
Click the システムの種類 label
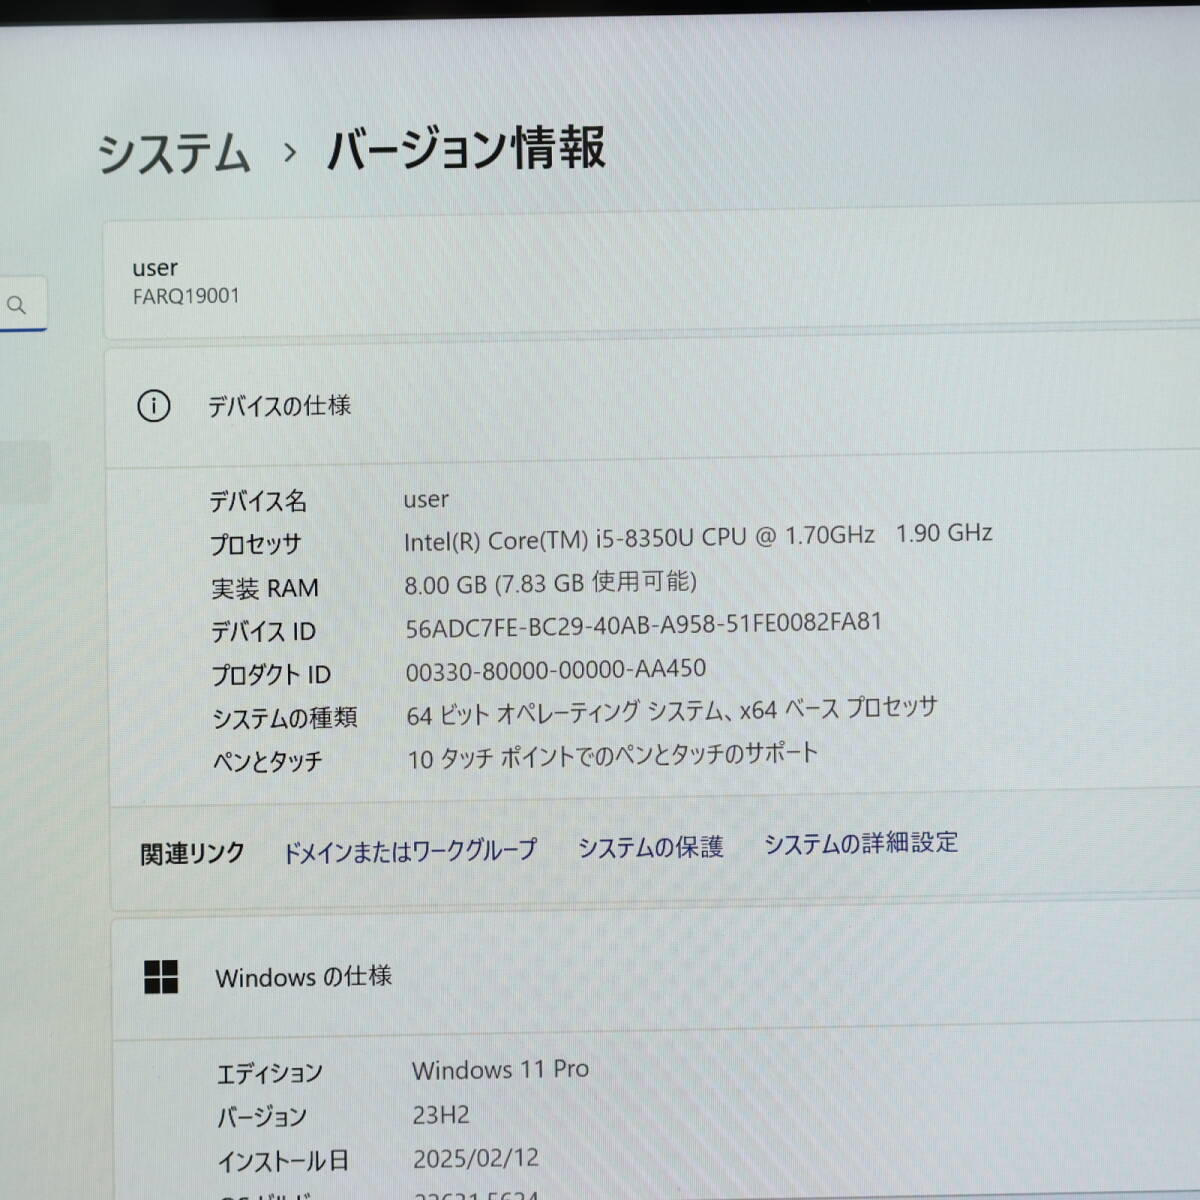(285, 718)
